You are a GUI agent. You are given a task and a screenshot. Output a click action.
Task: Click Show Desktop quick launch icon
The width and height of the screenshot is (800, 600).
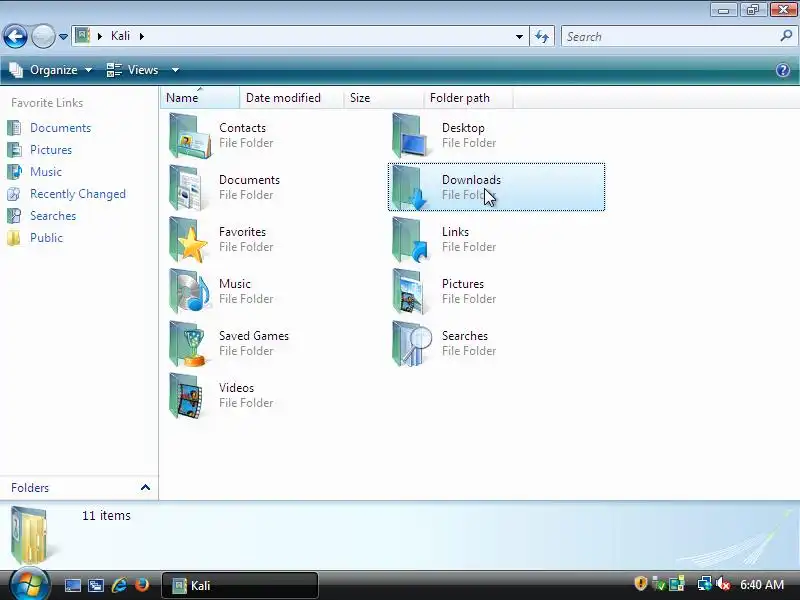tap(72, 585)
